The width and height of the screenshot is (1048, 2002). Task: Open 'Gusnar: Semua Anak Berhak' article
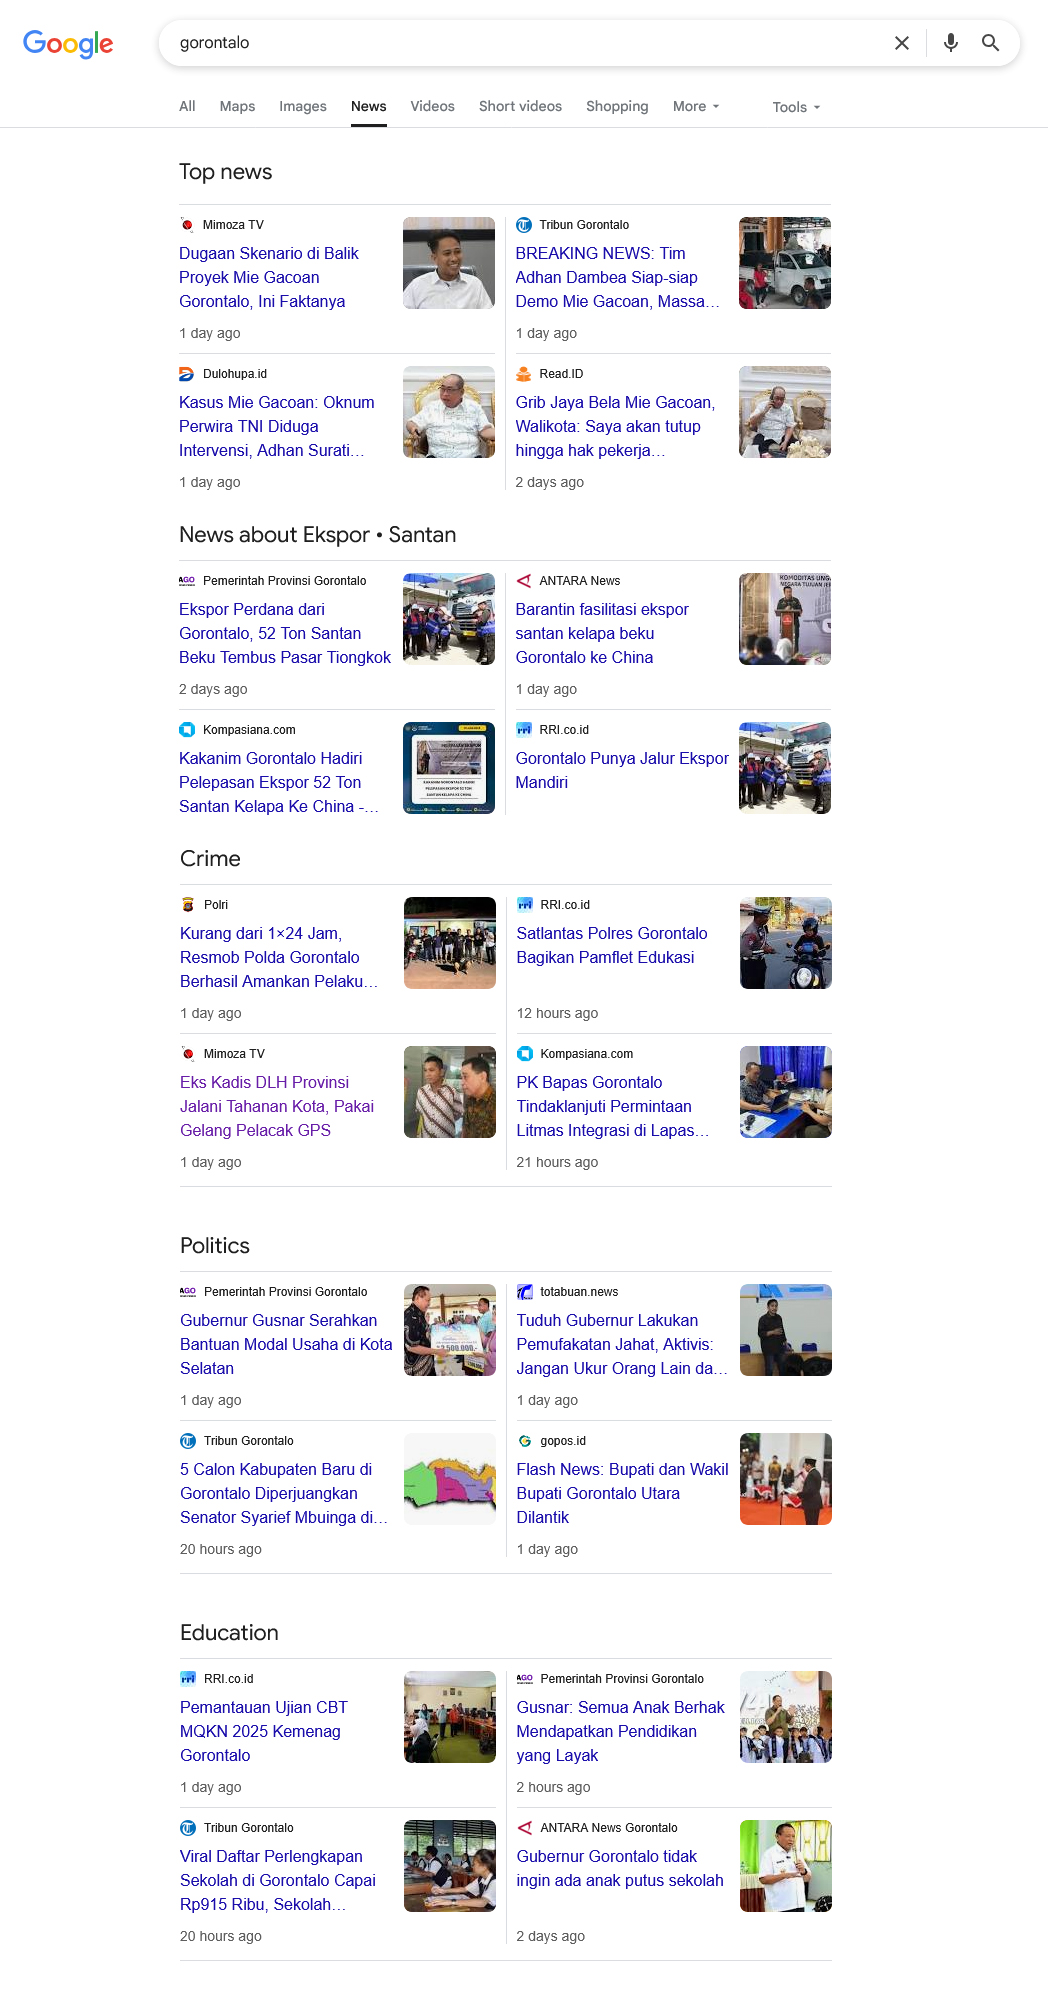point(620,1732)
